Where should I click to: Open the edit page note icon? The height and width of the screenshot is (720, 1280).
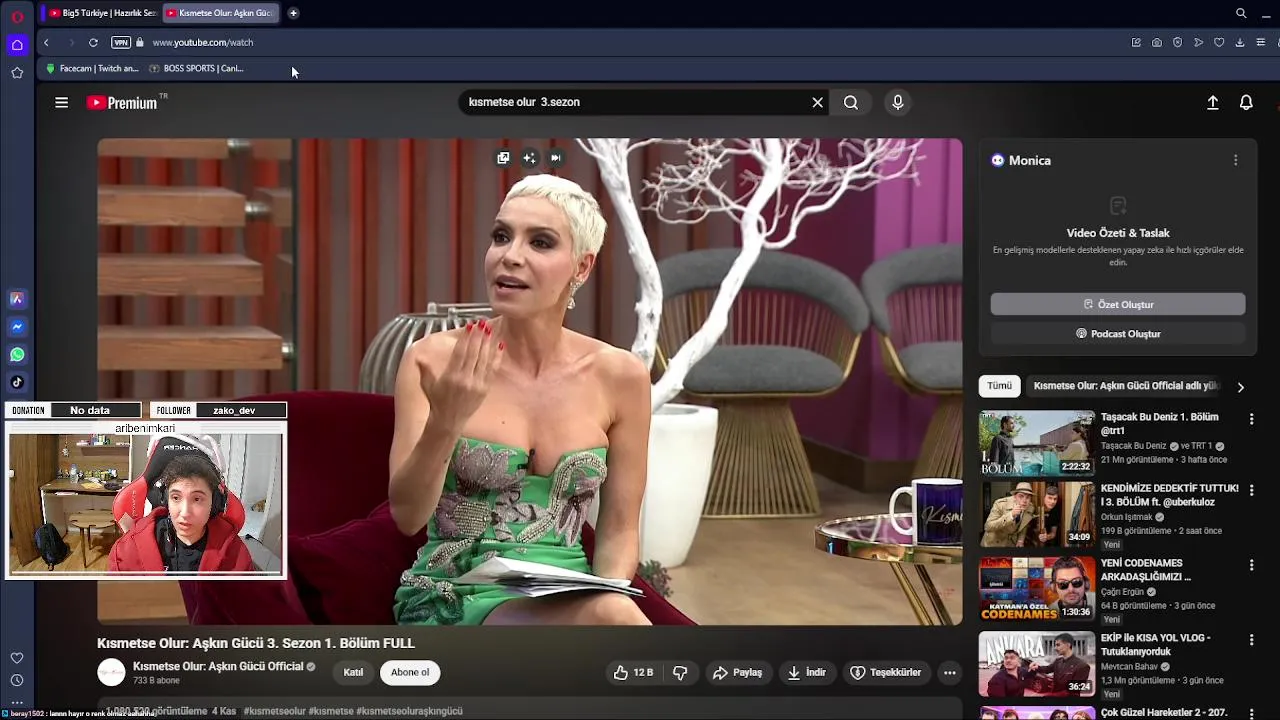tap(1136, 43)
